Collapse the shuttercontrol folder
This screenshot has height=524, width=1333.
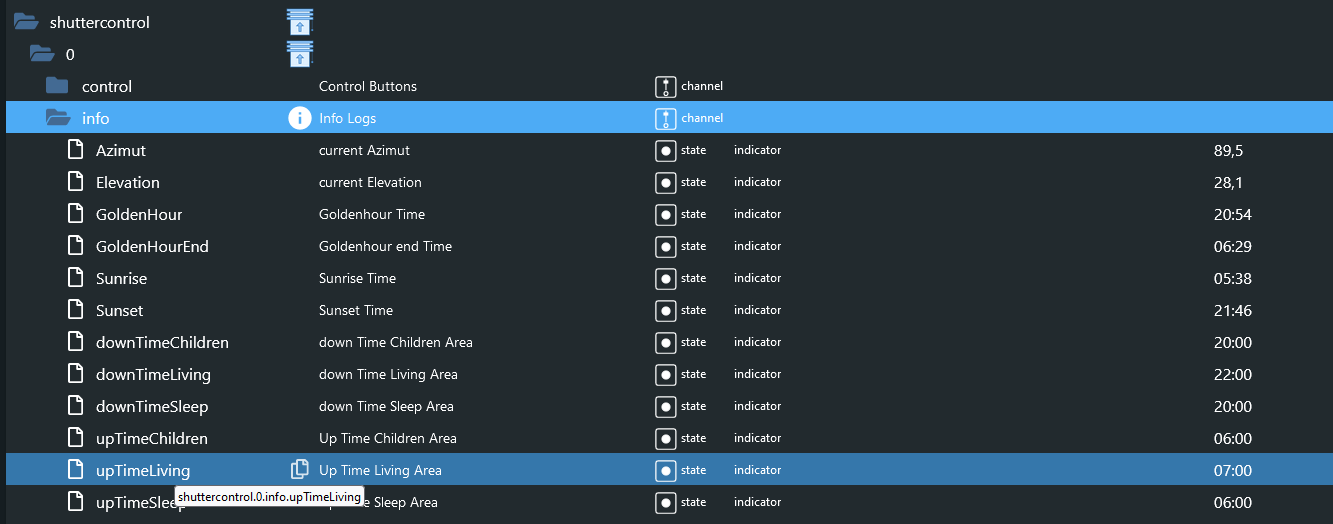click(x=25, y=22)
